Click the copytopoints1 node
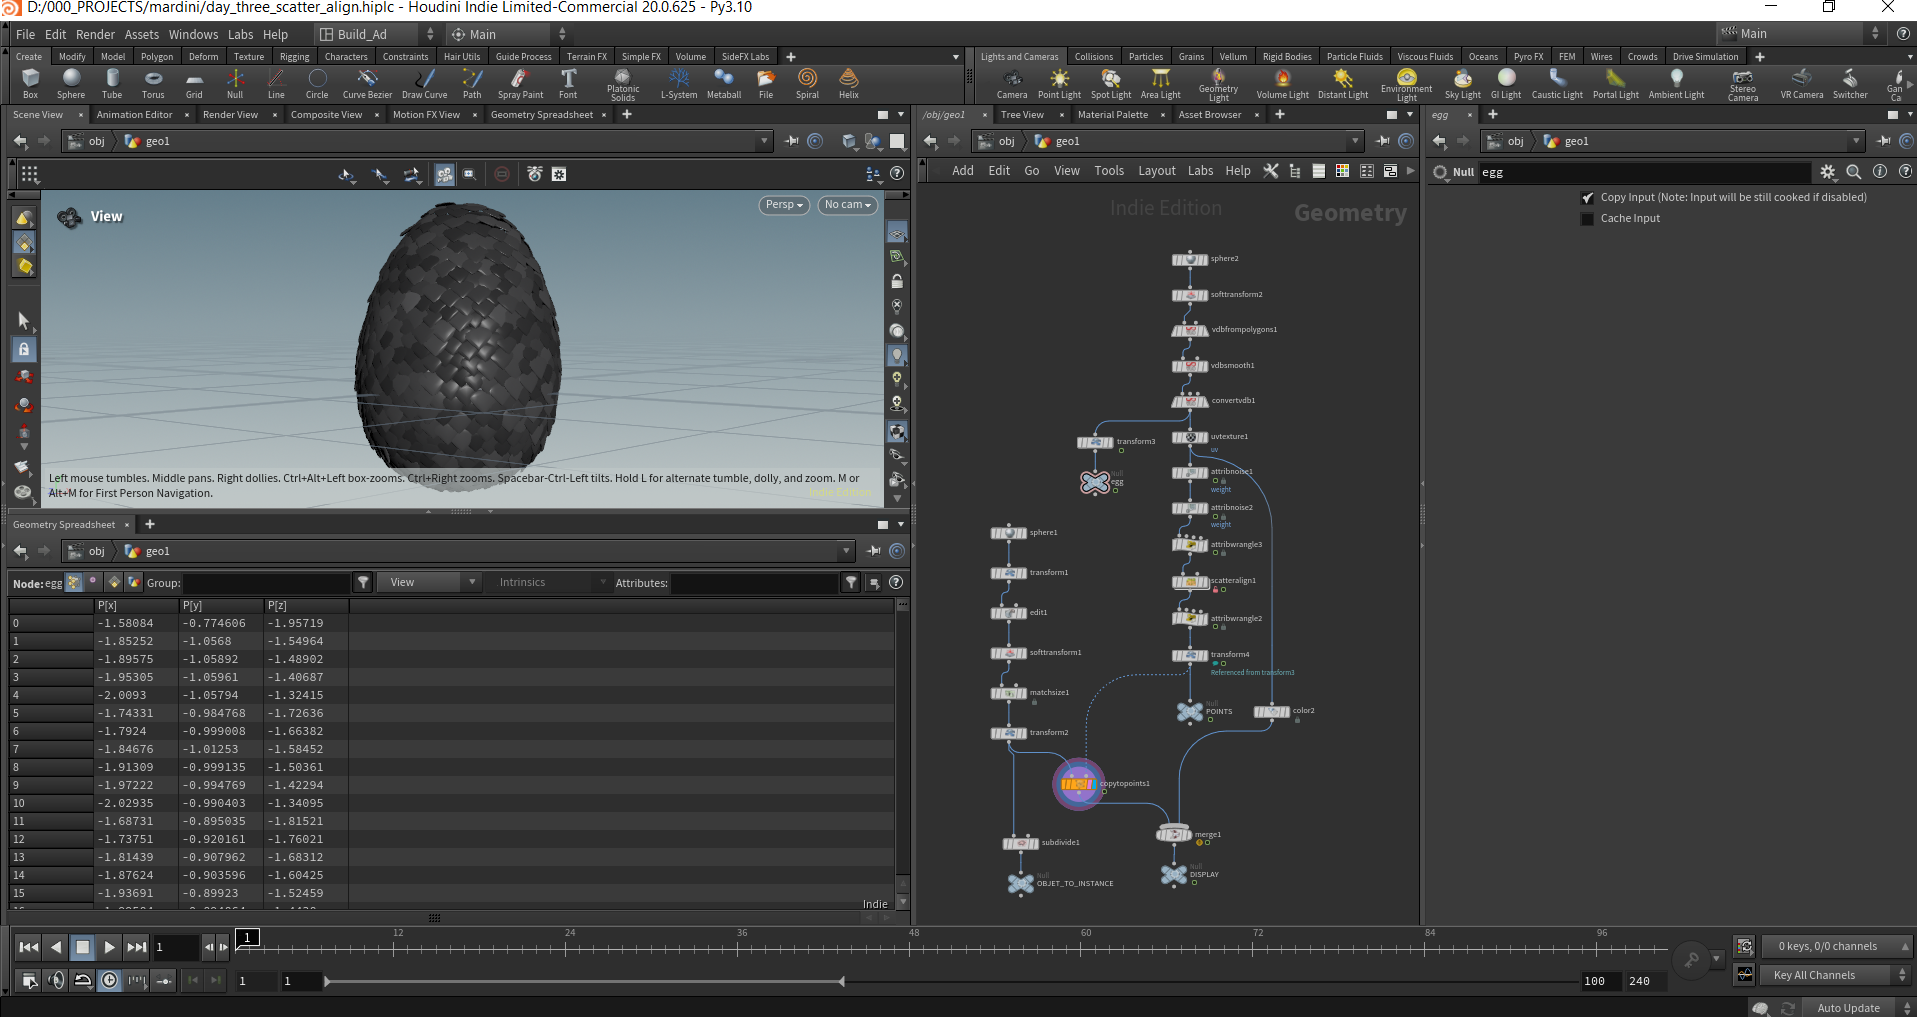The height and width of the screenshot is (1017, 1917). click(1078, 784)
